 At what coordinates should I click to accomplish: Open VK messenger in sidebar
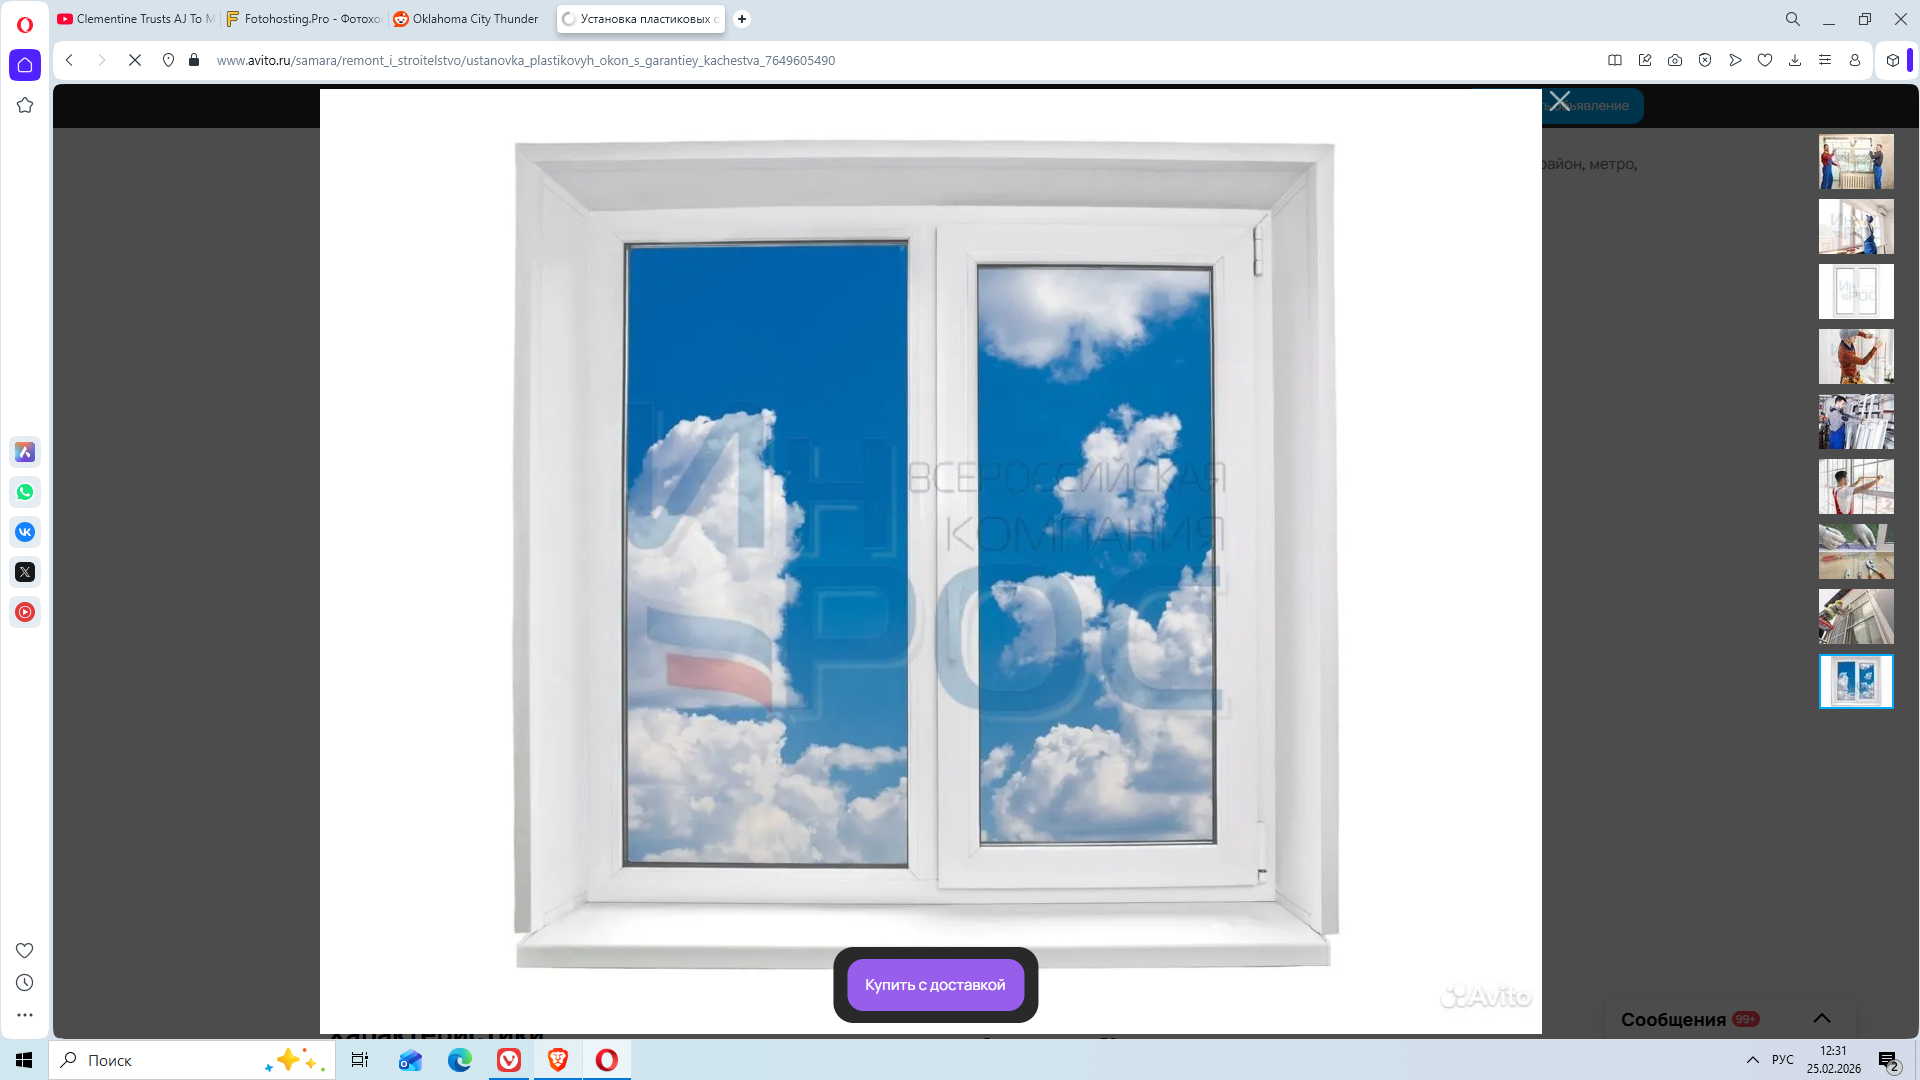25,532
